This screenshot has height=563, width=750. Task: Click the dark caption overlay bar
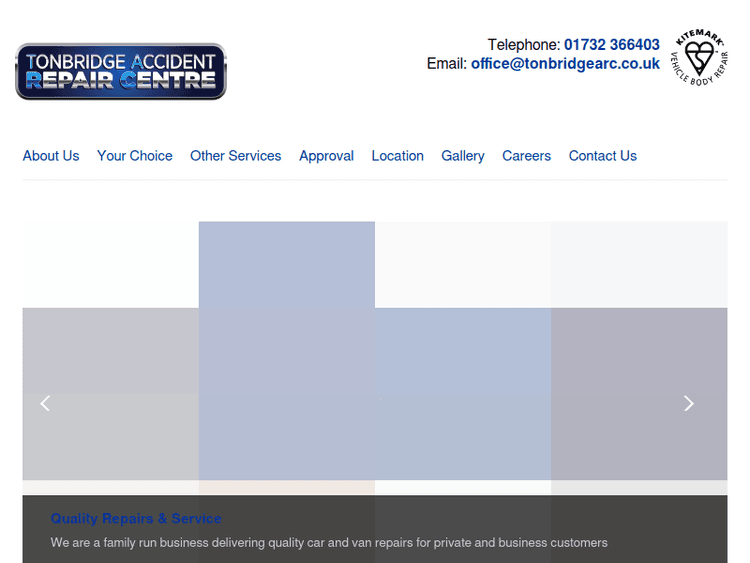coord(660,520)
